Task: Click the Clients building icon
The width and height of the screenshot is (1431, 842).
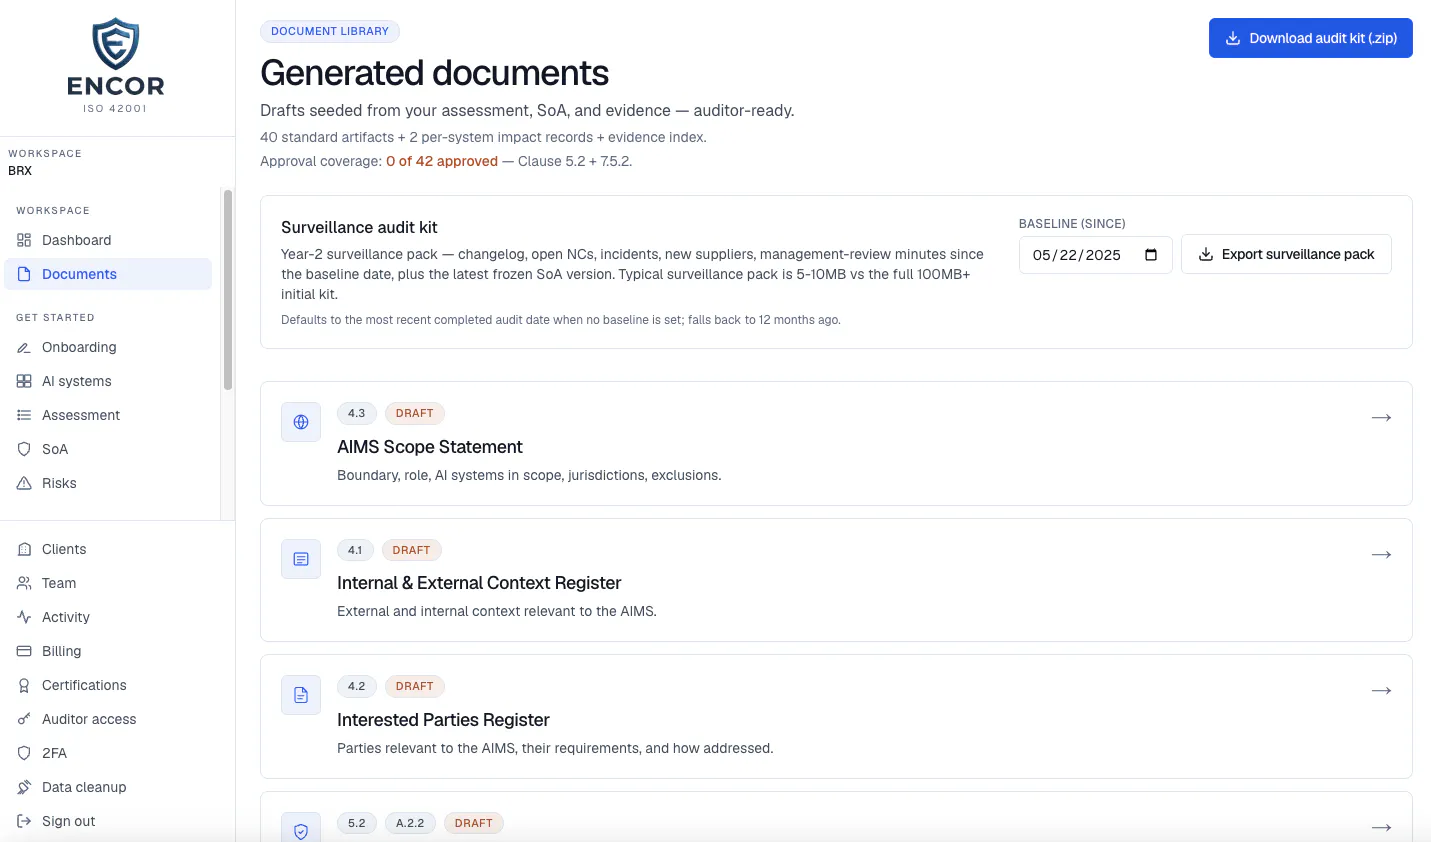Action: 24,549
